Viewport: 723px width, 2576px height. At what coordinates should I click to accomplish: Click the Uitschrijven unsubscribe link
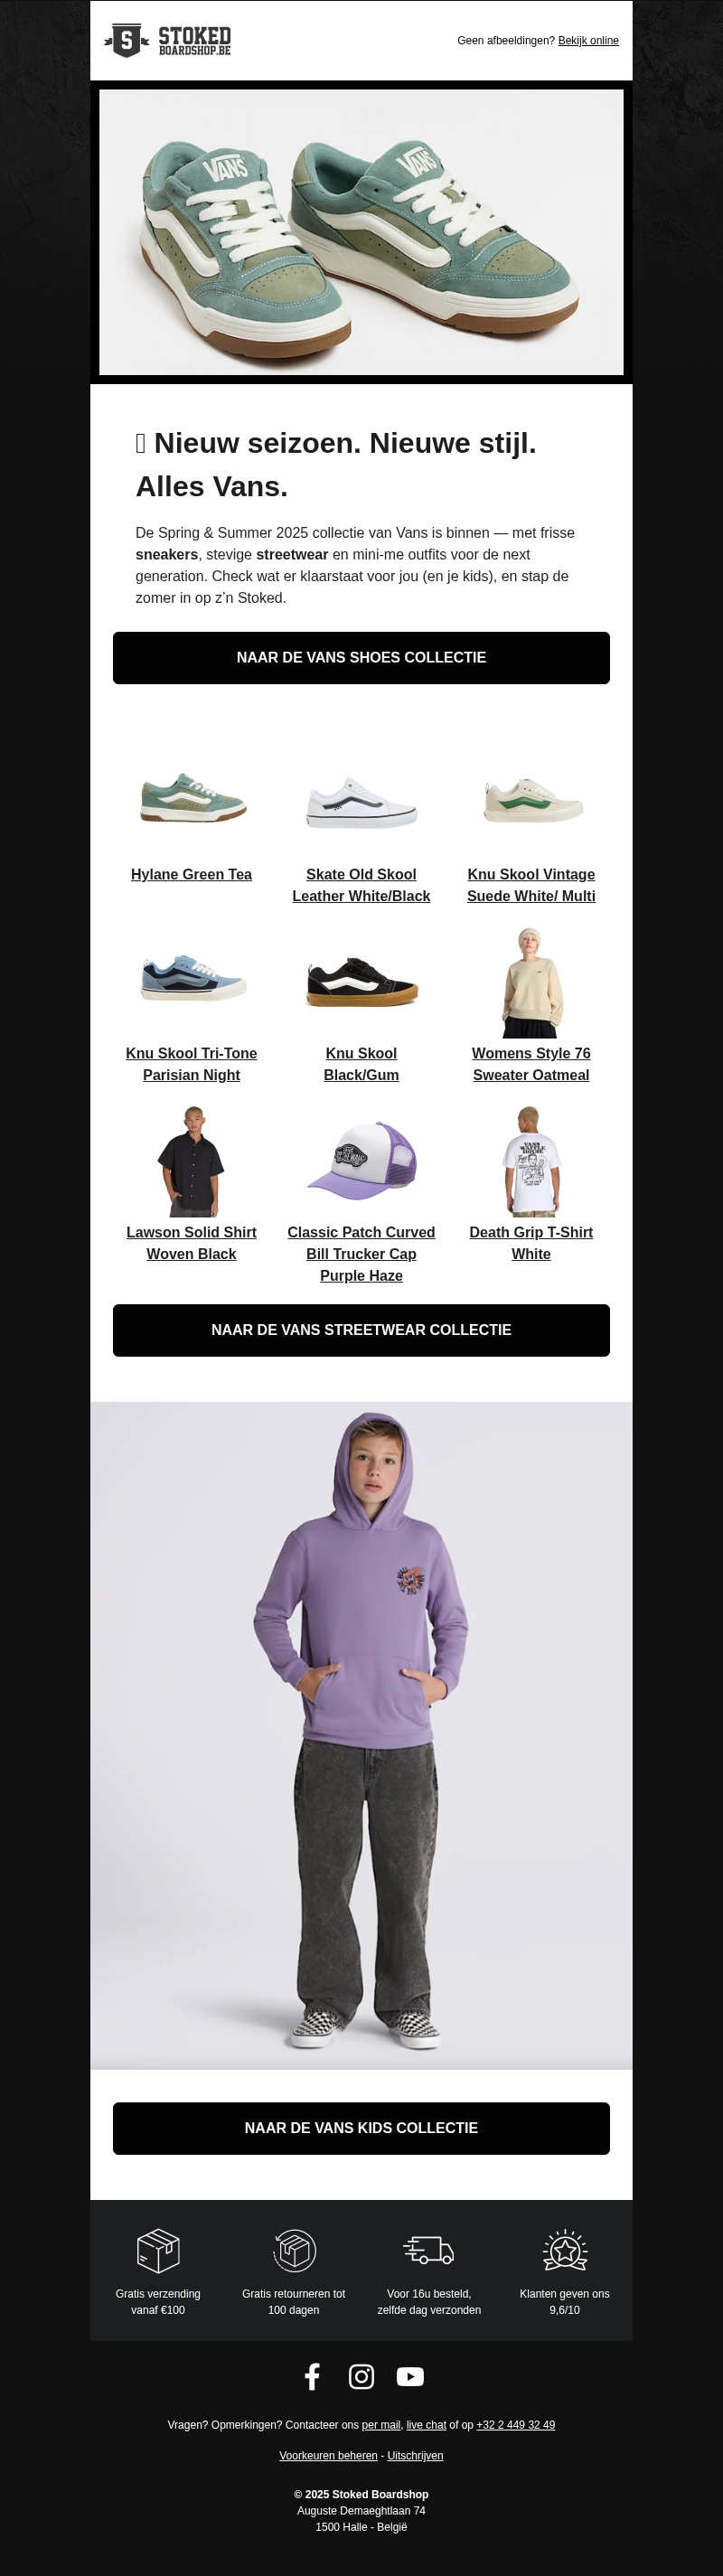coord(415,2455)
